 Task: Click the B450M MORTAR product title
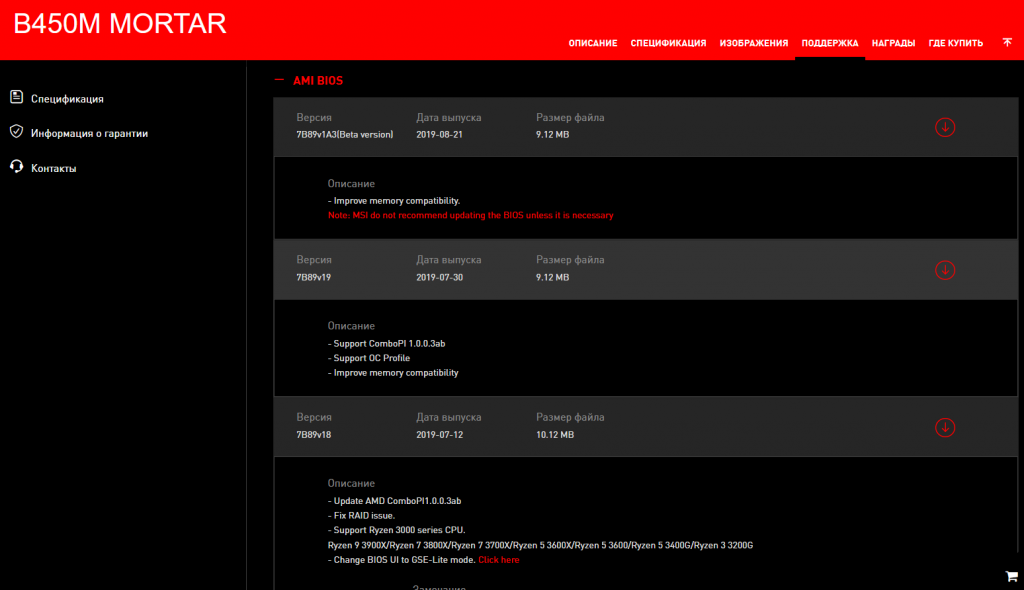120,24
